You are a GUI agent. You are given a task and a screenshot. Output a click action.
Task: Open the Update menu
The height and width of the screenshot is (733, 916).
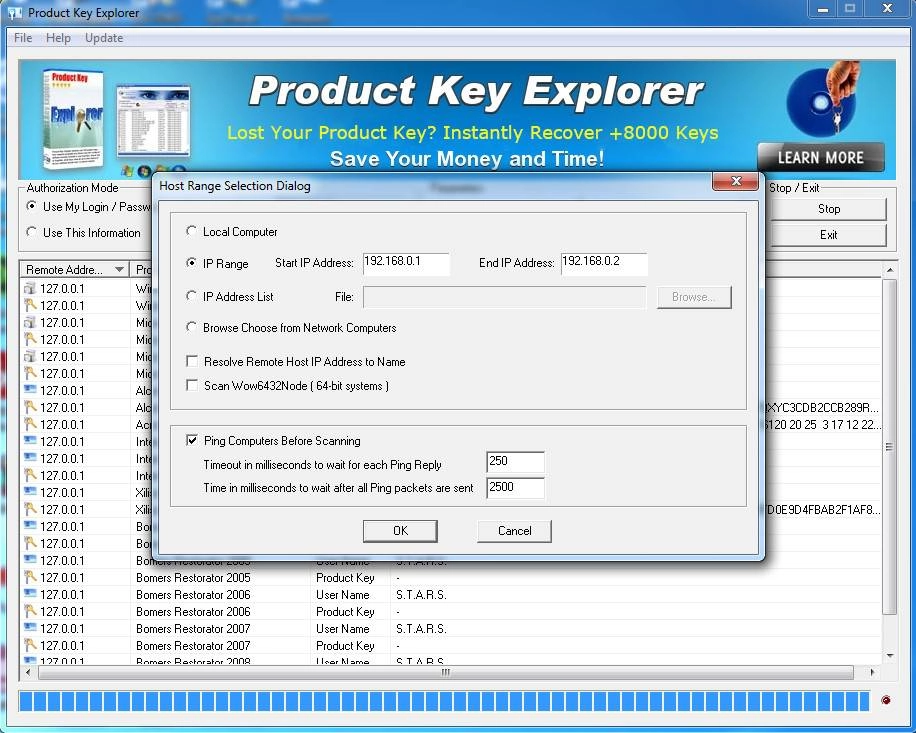point(104,38)
